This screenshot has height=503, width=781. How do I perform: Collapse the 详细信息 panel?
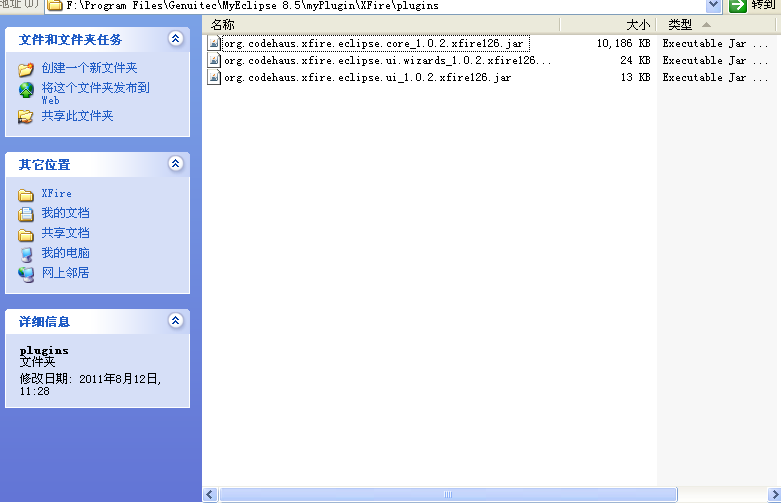coord(175,321)
